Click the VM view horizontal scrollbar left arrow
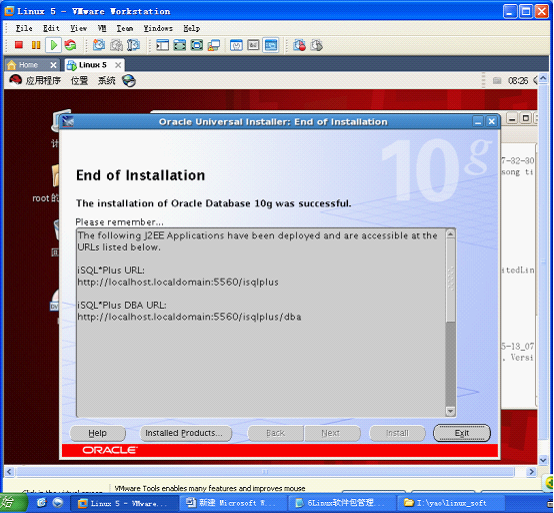The image size is (554, 513). (10, 472)
